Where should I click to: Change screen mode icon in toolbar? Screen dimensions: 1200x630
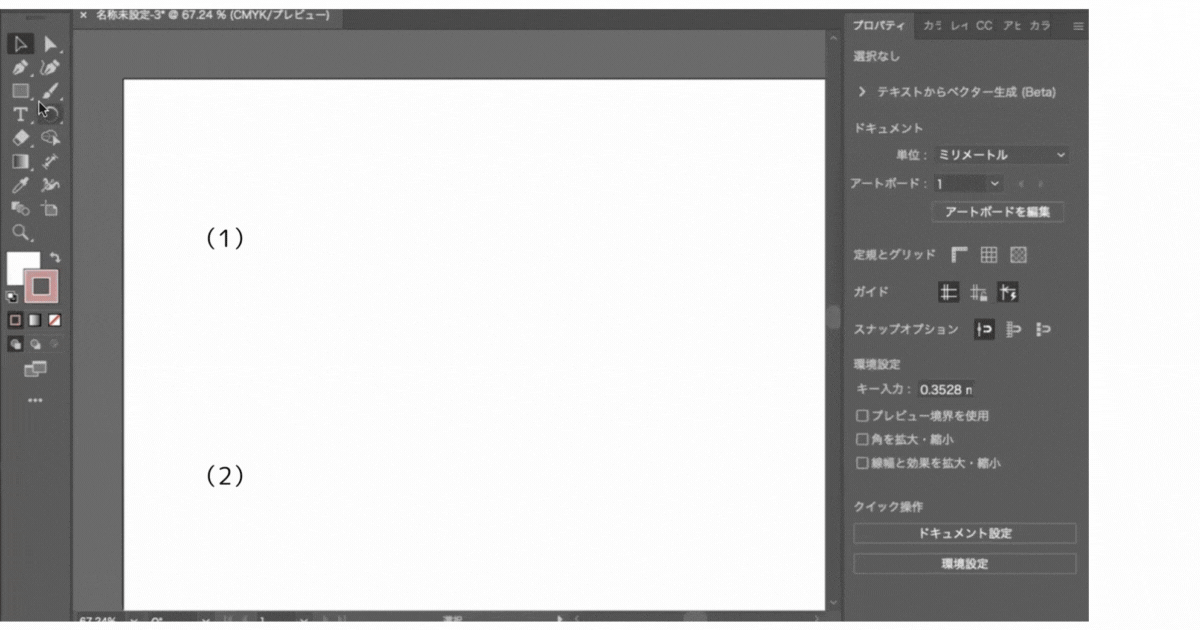coord(35,369)
